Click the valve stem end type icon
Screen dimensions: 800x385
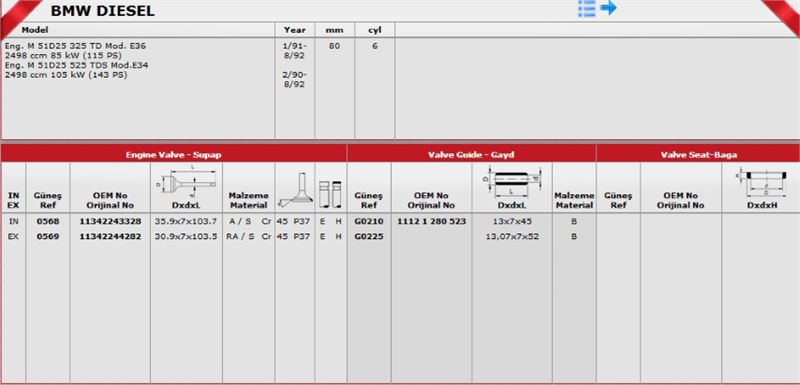click(330, 194)
